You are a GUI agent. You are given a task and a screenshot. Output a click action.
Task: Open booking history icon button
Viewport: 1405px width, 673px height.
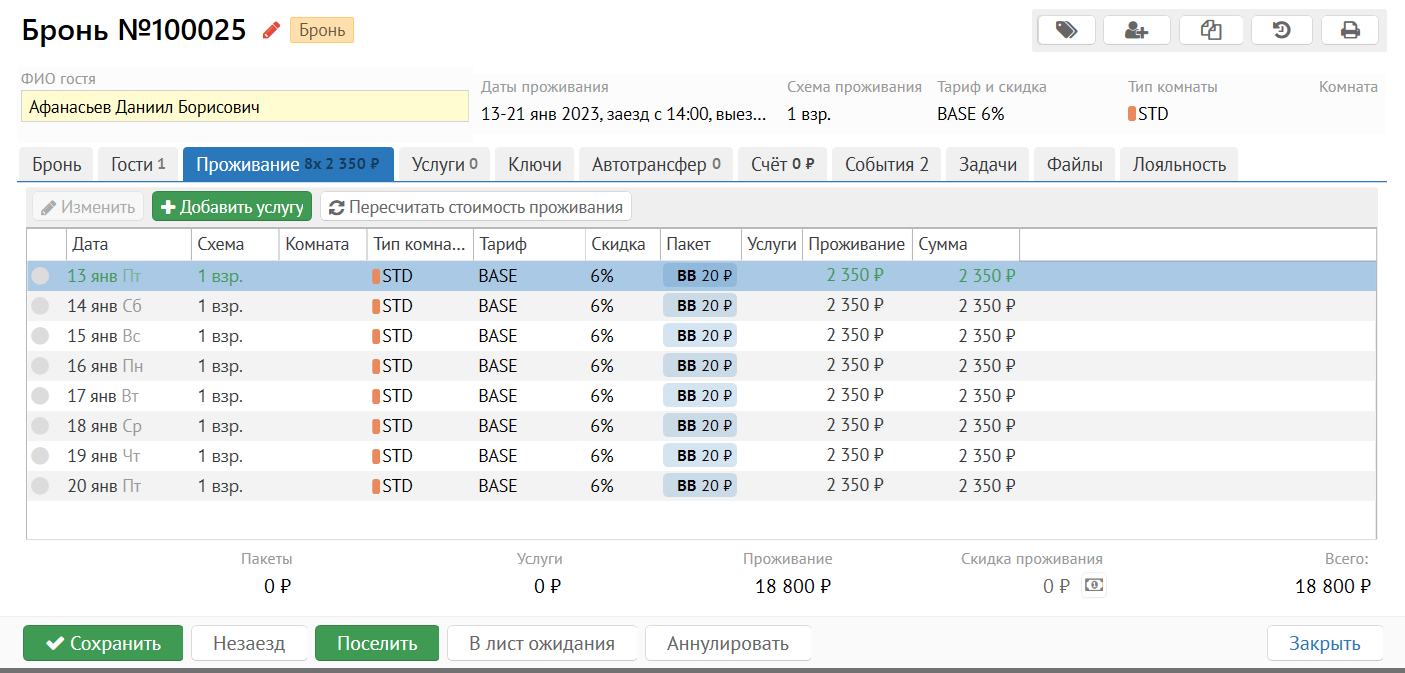point(1281,31)
